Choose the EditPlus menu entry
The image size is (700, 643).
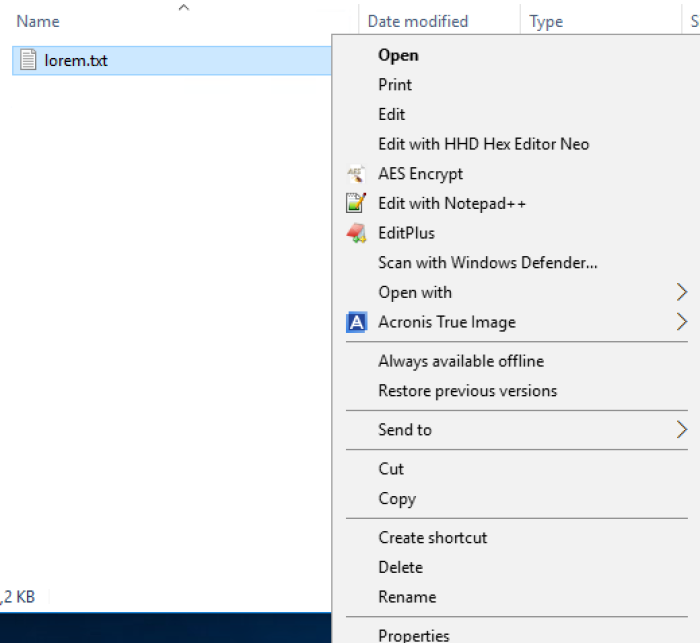(517, 233)
